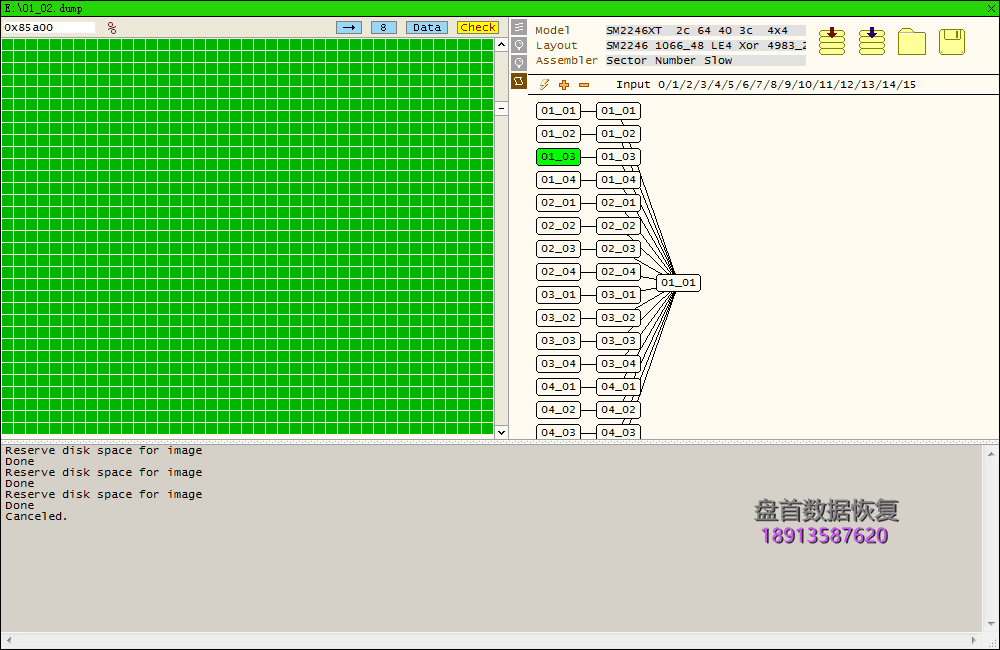Image resolution: width=1000 pixels, height=650 pixels.
Task: Click the minus button beside block map
Action: tap(501, 108)
